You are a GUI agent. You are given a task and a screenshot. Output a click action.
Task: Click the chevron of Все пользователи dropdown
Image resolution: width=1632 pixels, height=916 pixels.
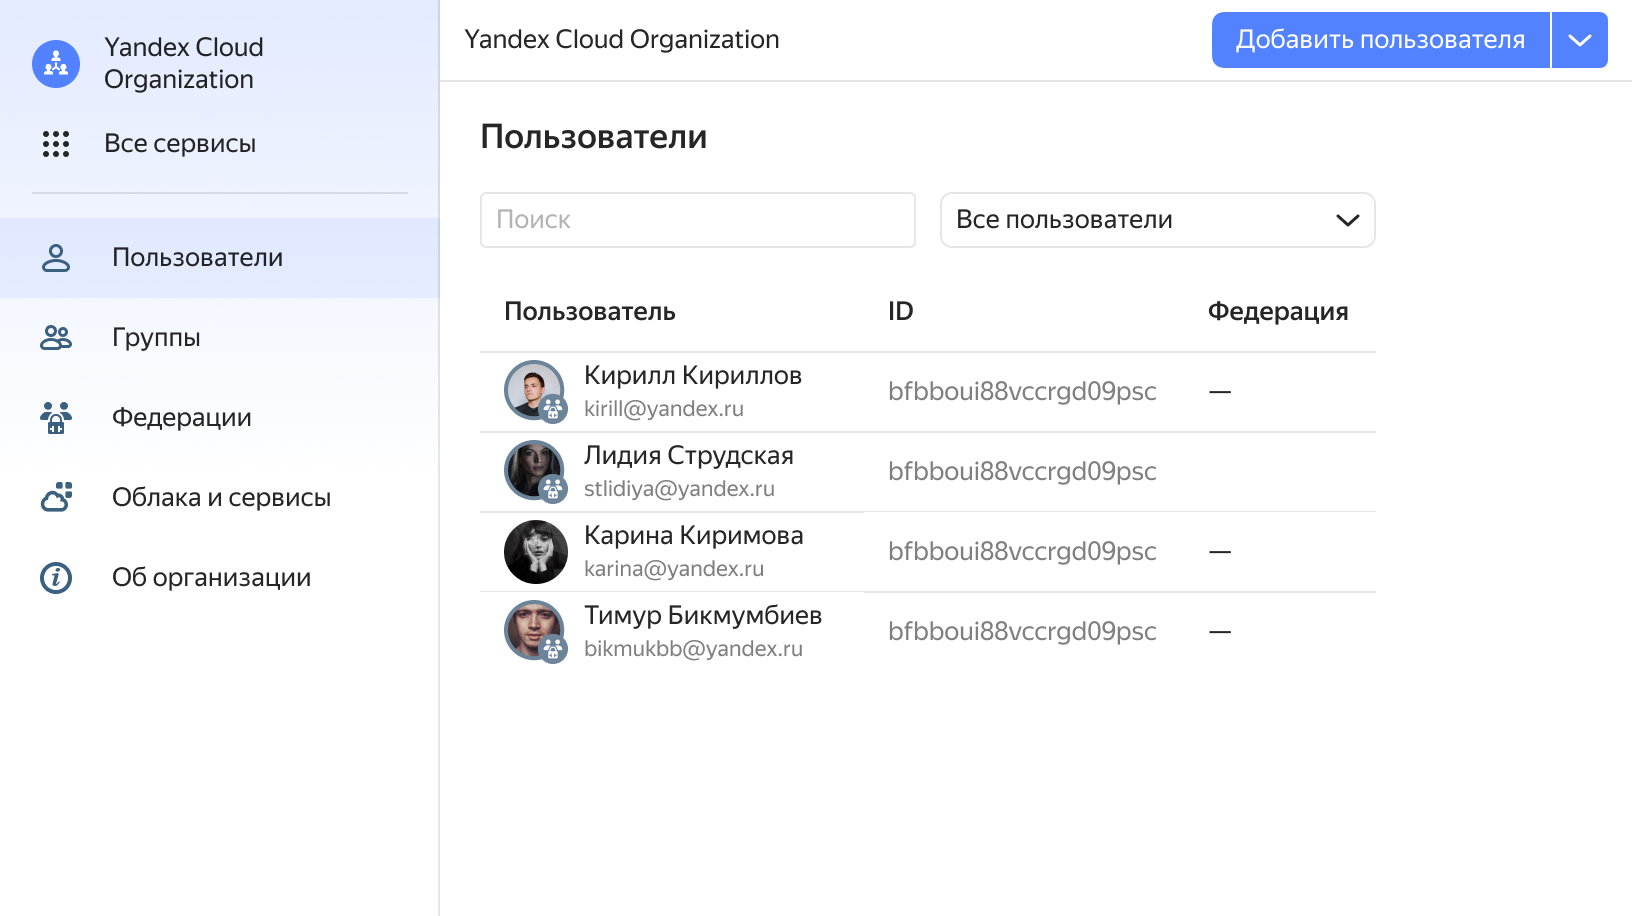[x=1348, y=220]
